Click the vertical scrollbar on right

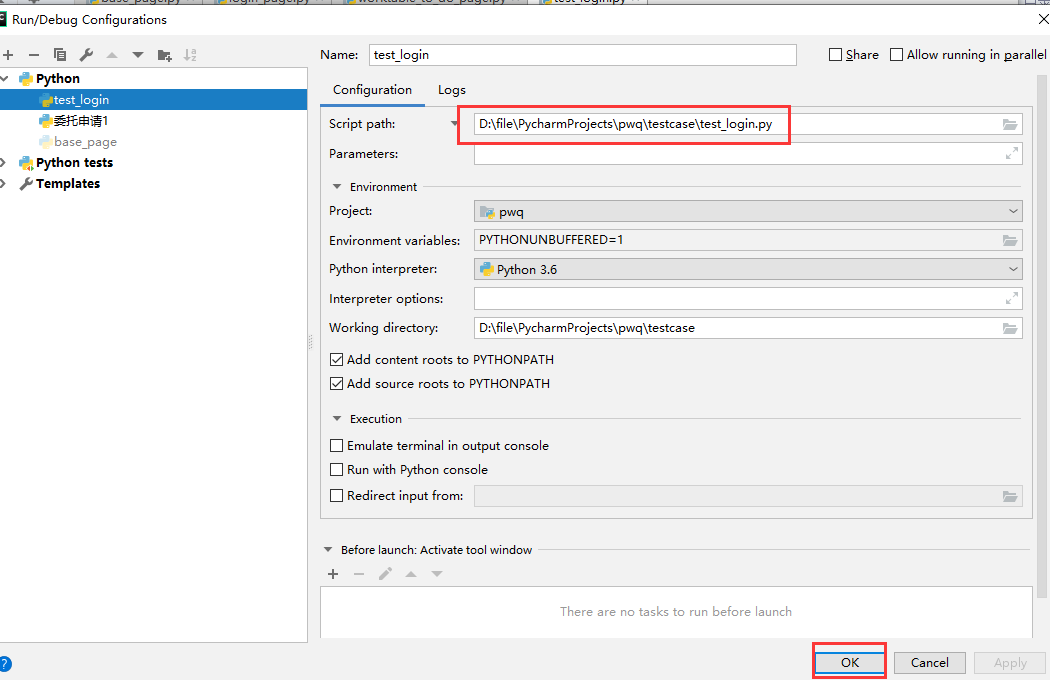(x=1041, y=335)
